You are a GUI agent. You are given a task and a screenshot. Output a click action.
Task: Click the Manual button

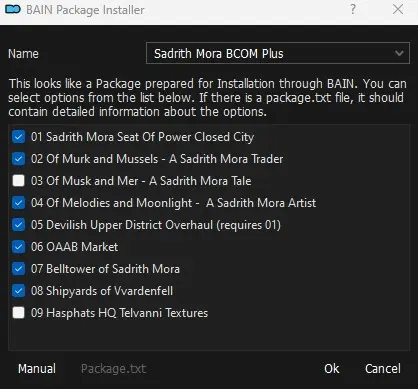[37, 369]
